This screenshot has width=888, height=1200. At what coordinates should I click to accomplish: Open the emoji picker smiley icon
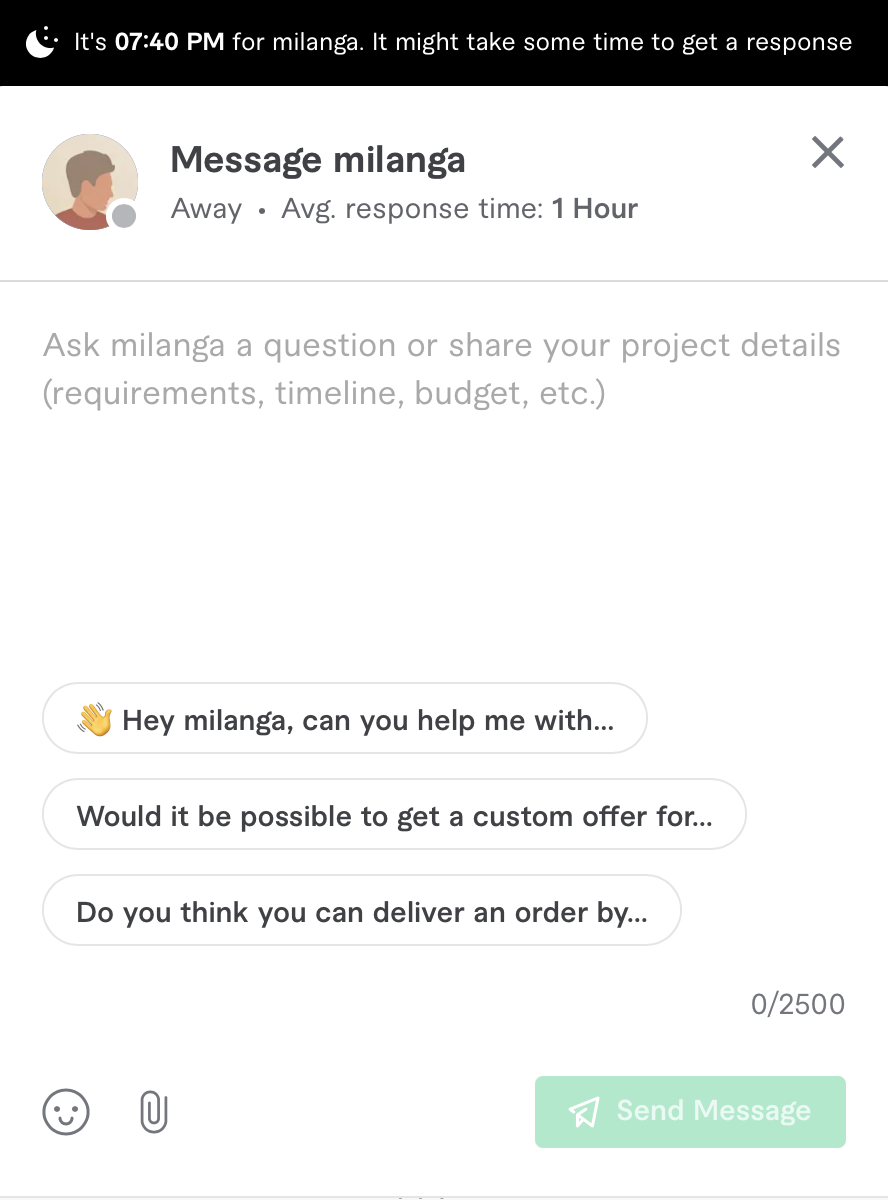66,1111
